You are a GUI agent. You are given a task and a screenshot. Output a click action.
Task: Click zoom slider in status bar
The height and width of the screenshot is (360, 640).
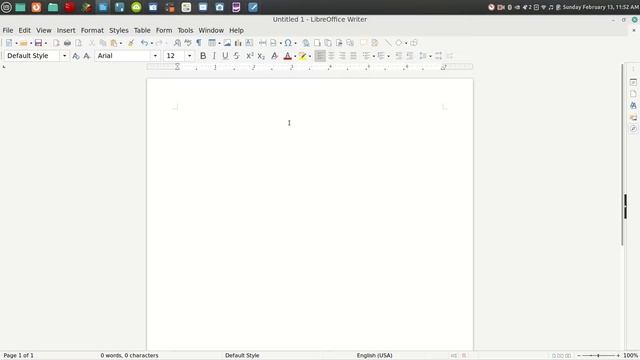[x=598, y=356]
